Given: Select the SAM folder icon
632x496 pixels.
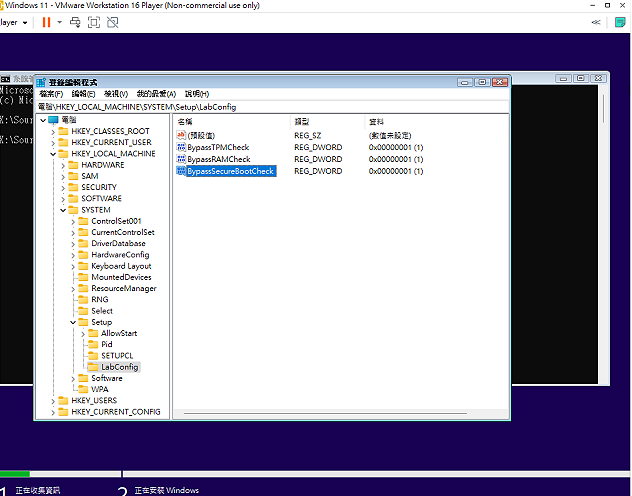Looking at the screenshot, I should pyautogui.click(x=73, y=176).
